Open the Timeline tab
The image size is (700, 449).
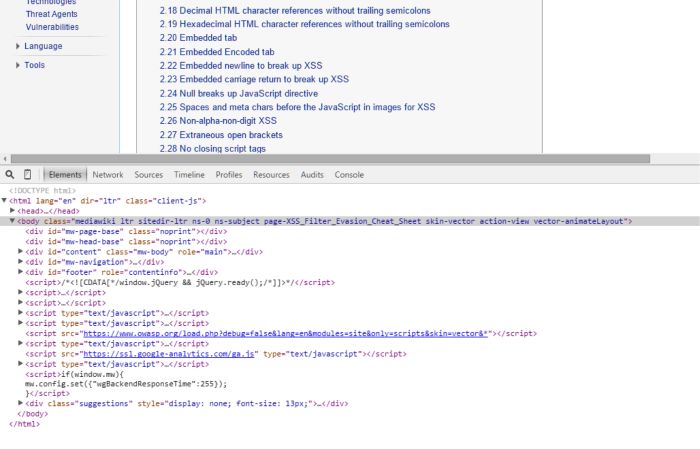pyautogui.click(x=189, y=175)
